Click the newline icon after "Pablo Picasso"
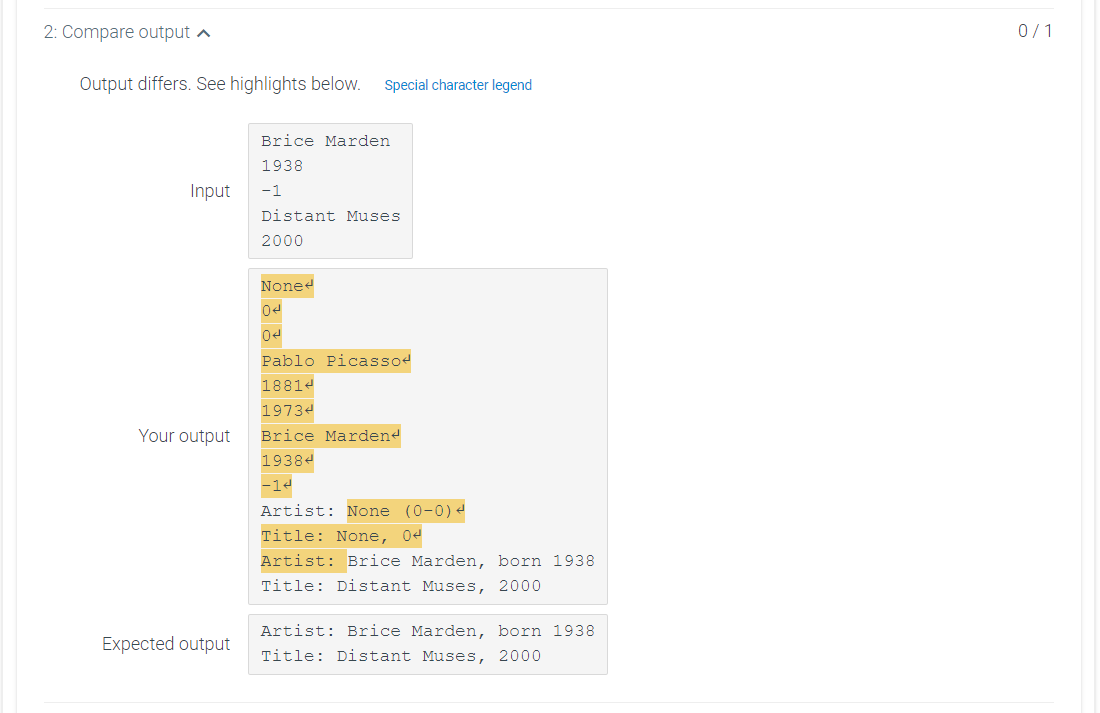This screenshot has width=1100, height=713. click(405, 360)
